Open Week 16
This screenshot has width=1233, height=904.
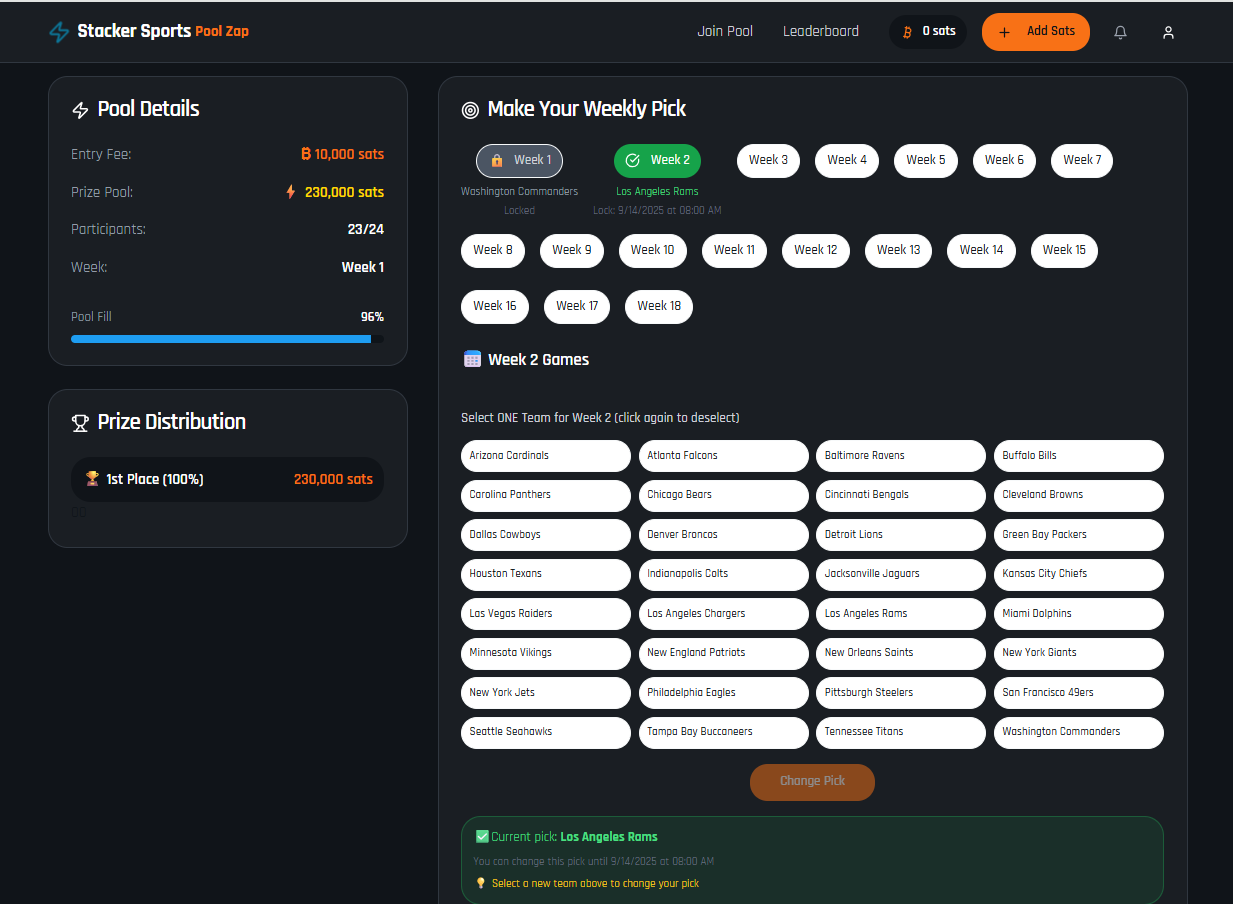point(495,306)
